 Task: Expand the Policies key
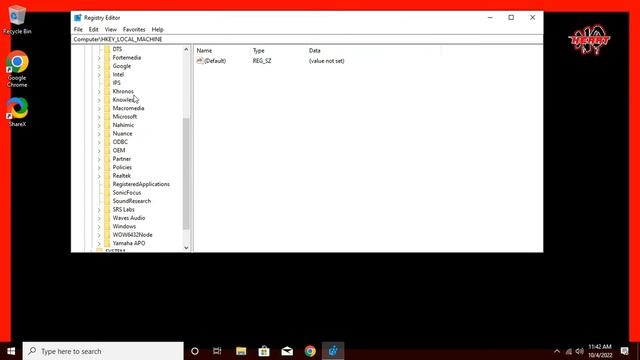click(x=99, y=168)
